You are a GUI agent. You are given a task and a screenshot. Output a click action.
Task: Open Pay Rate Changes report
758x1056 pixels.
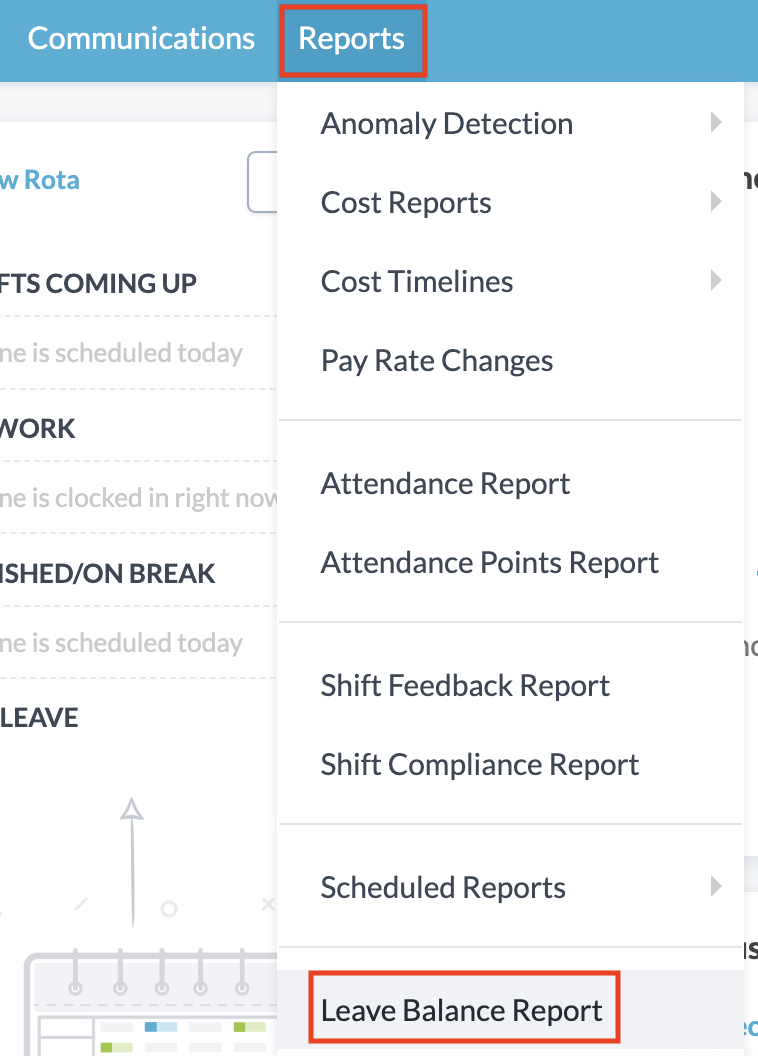click(x=437, y=361)
